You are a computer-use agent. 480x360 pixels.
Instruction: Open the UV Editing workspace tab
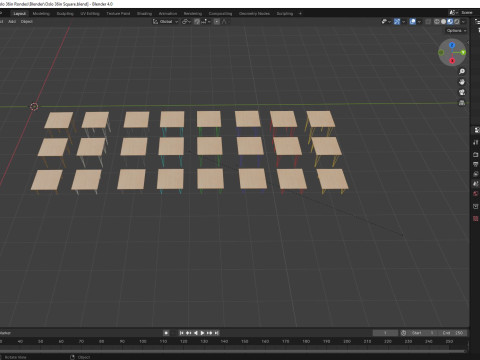(90, 14)
